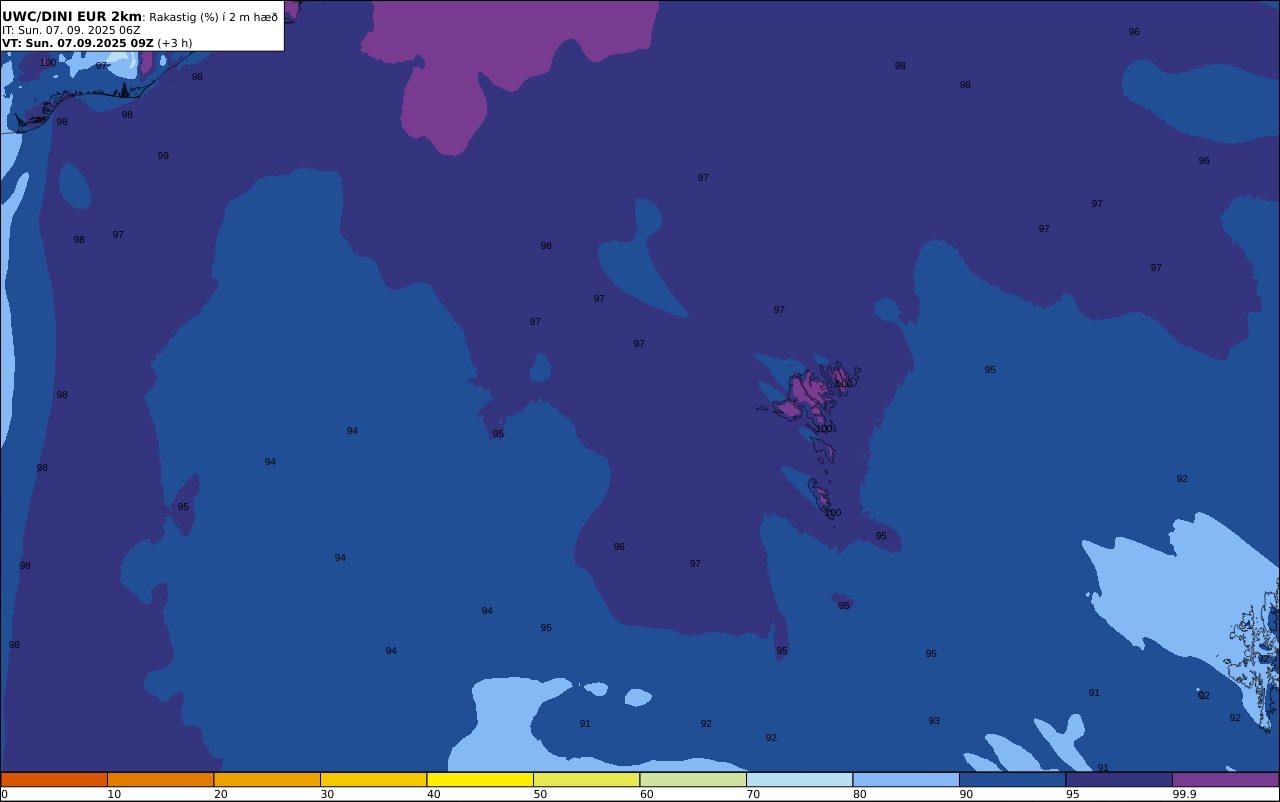The height and width of the screenshot is (802, 1280).
Task: Click the light blue 80–90 legend swatch
Action: click(x=906, y=779)
